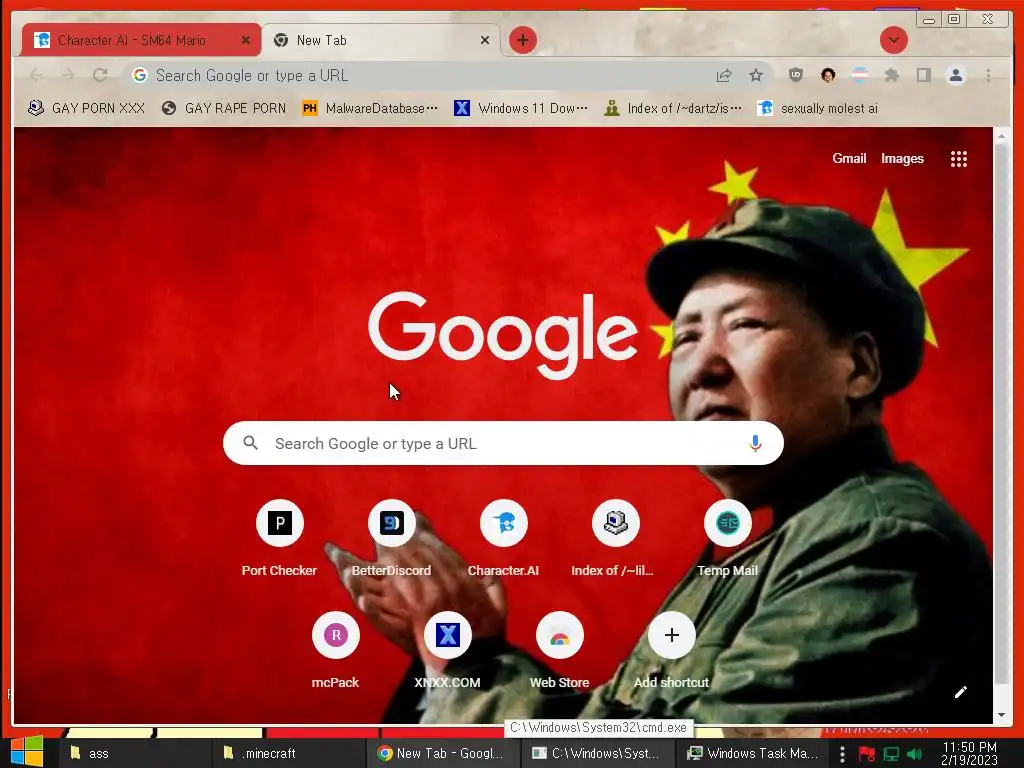The width and height of the screenshot is (1024, 768).
Task: Open the Windows Start button
Action: click(26, 751)
